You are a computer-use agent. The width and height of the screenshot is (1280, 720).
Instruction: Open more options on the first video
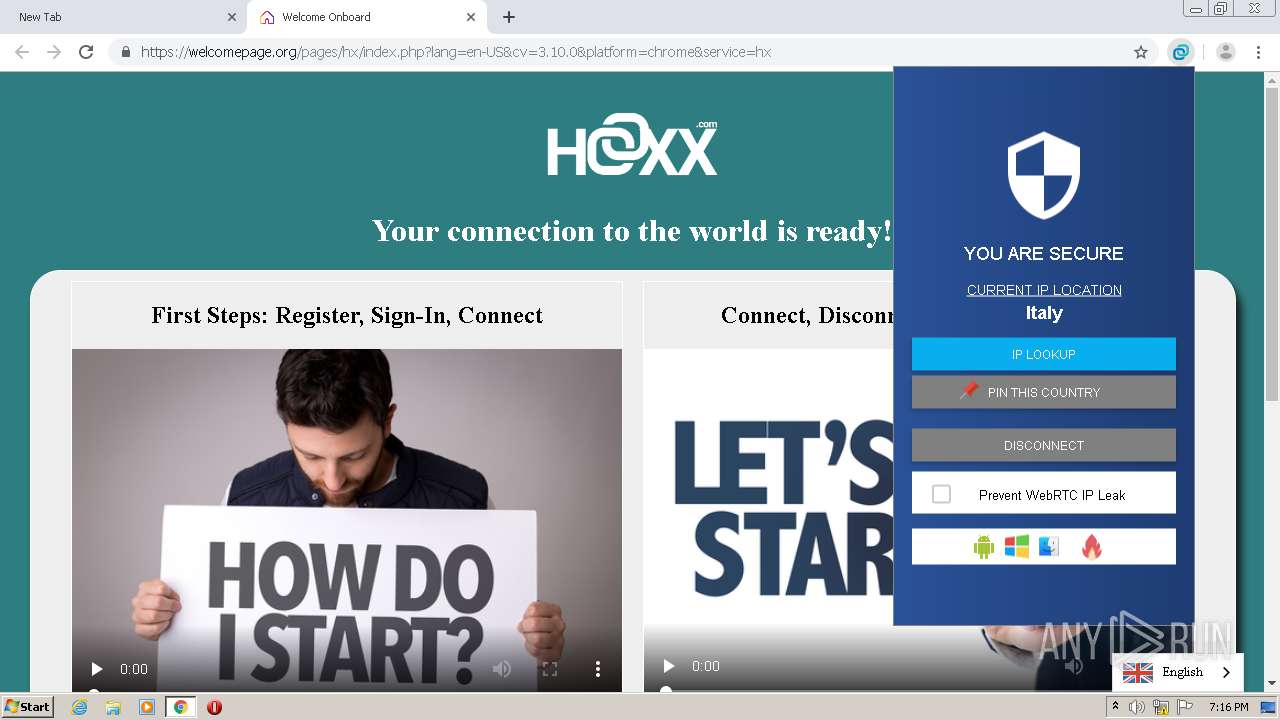(598, 669)
